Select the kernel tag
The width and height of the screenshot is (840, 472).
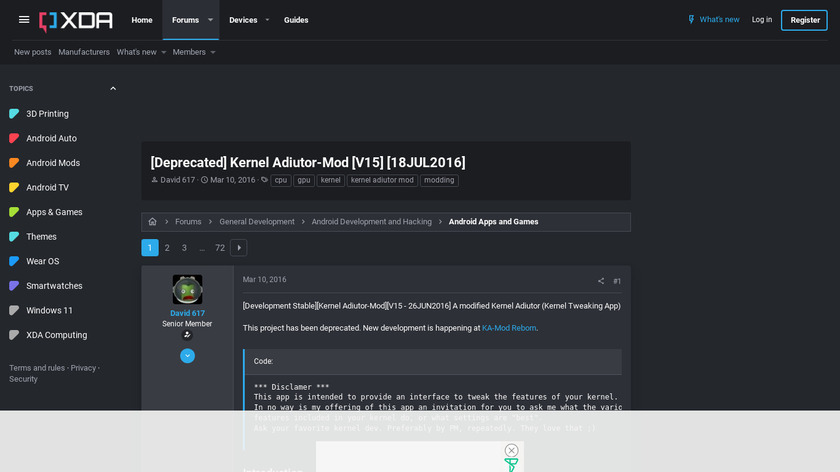[x=331, y=180]
